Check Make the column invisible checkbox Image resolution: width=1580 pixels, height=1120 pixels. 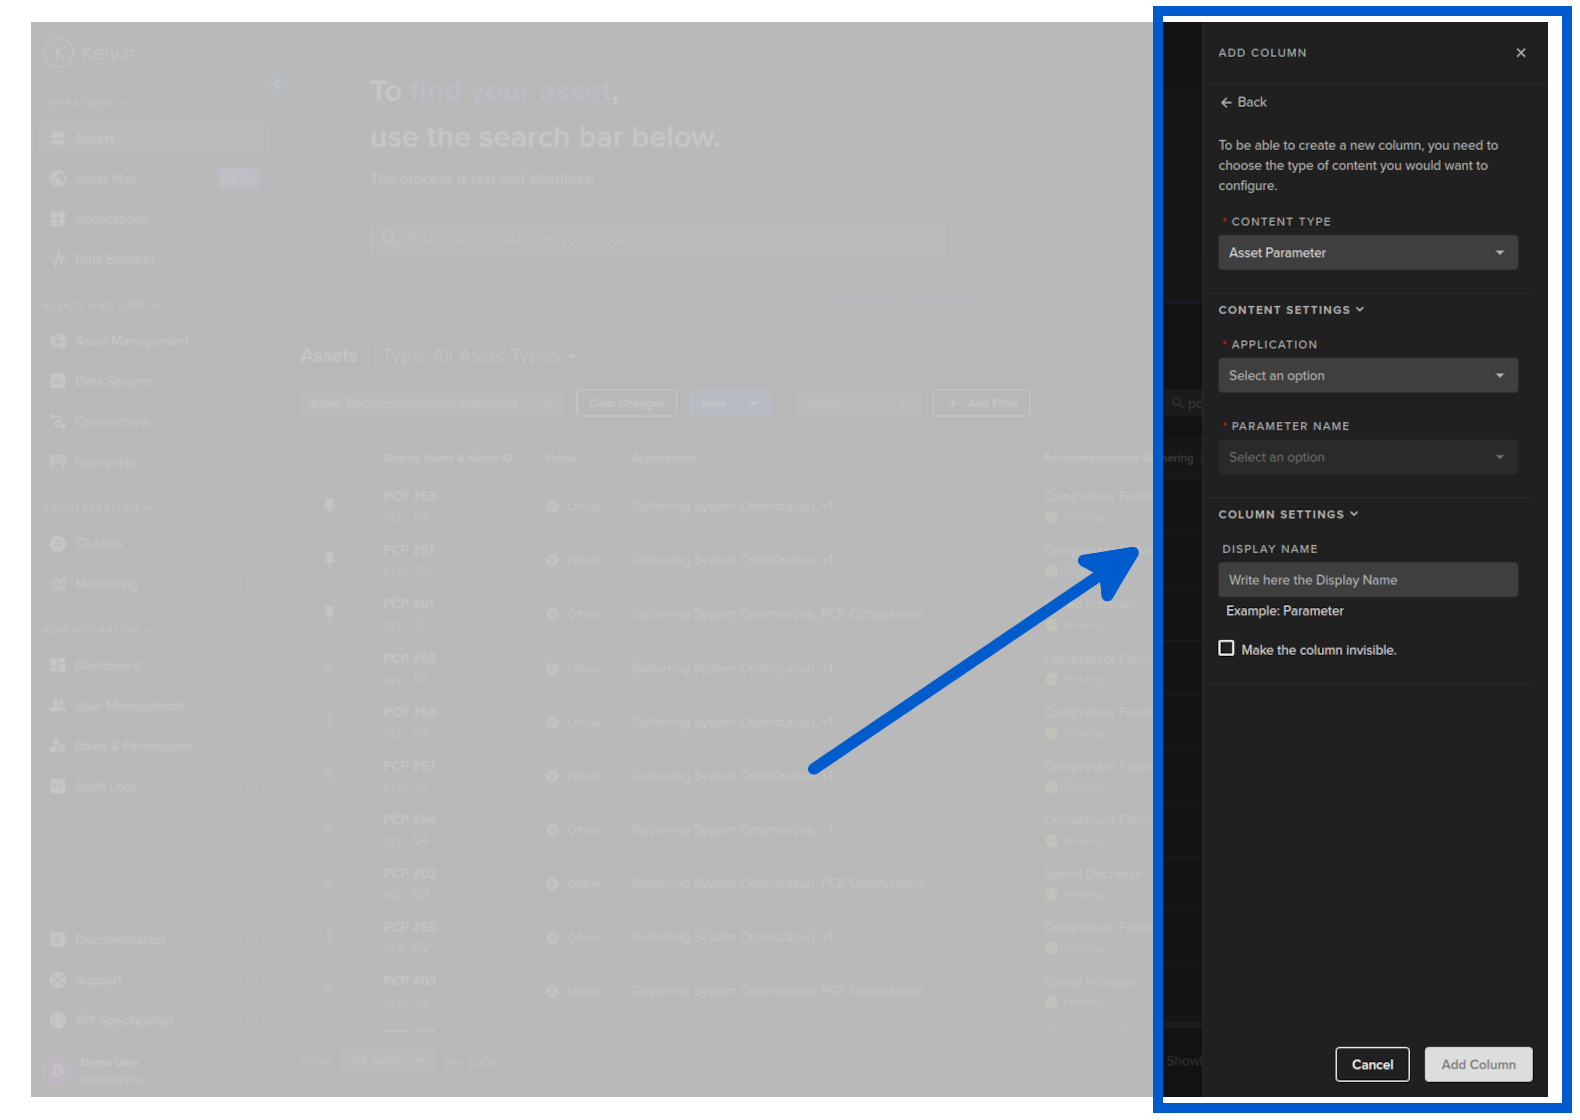click(1226, 649)
